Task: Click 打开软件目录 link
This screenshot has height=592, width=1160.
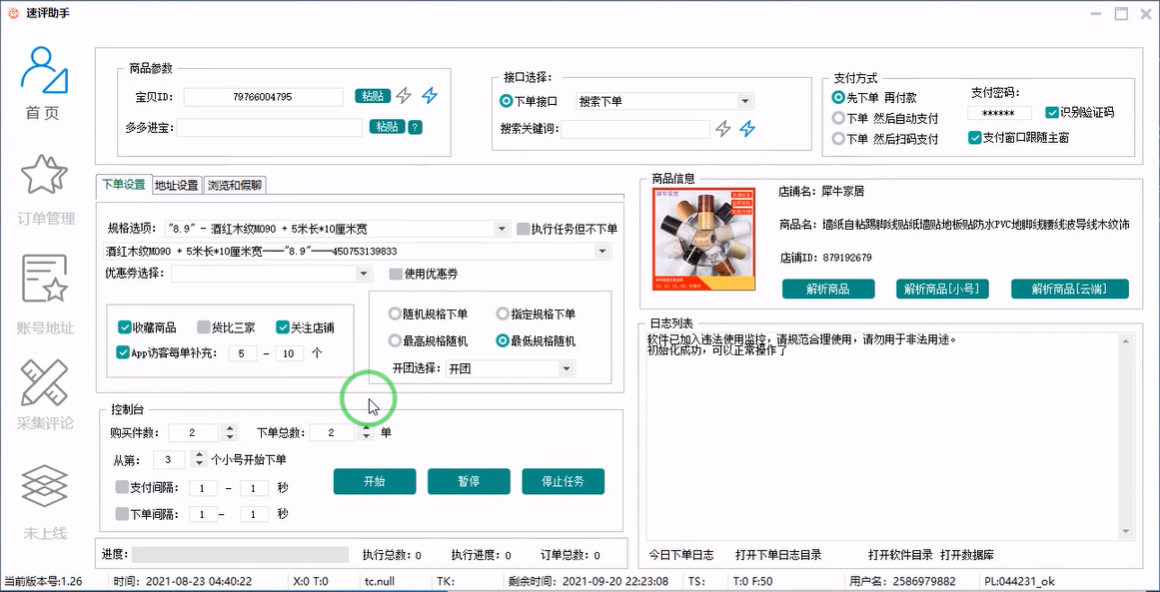Action: 900,555
